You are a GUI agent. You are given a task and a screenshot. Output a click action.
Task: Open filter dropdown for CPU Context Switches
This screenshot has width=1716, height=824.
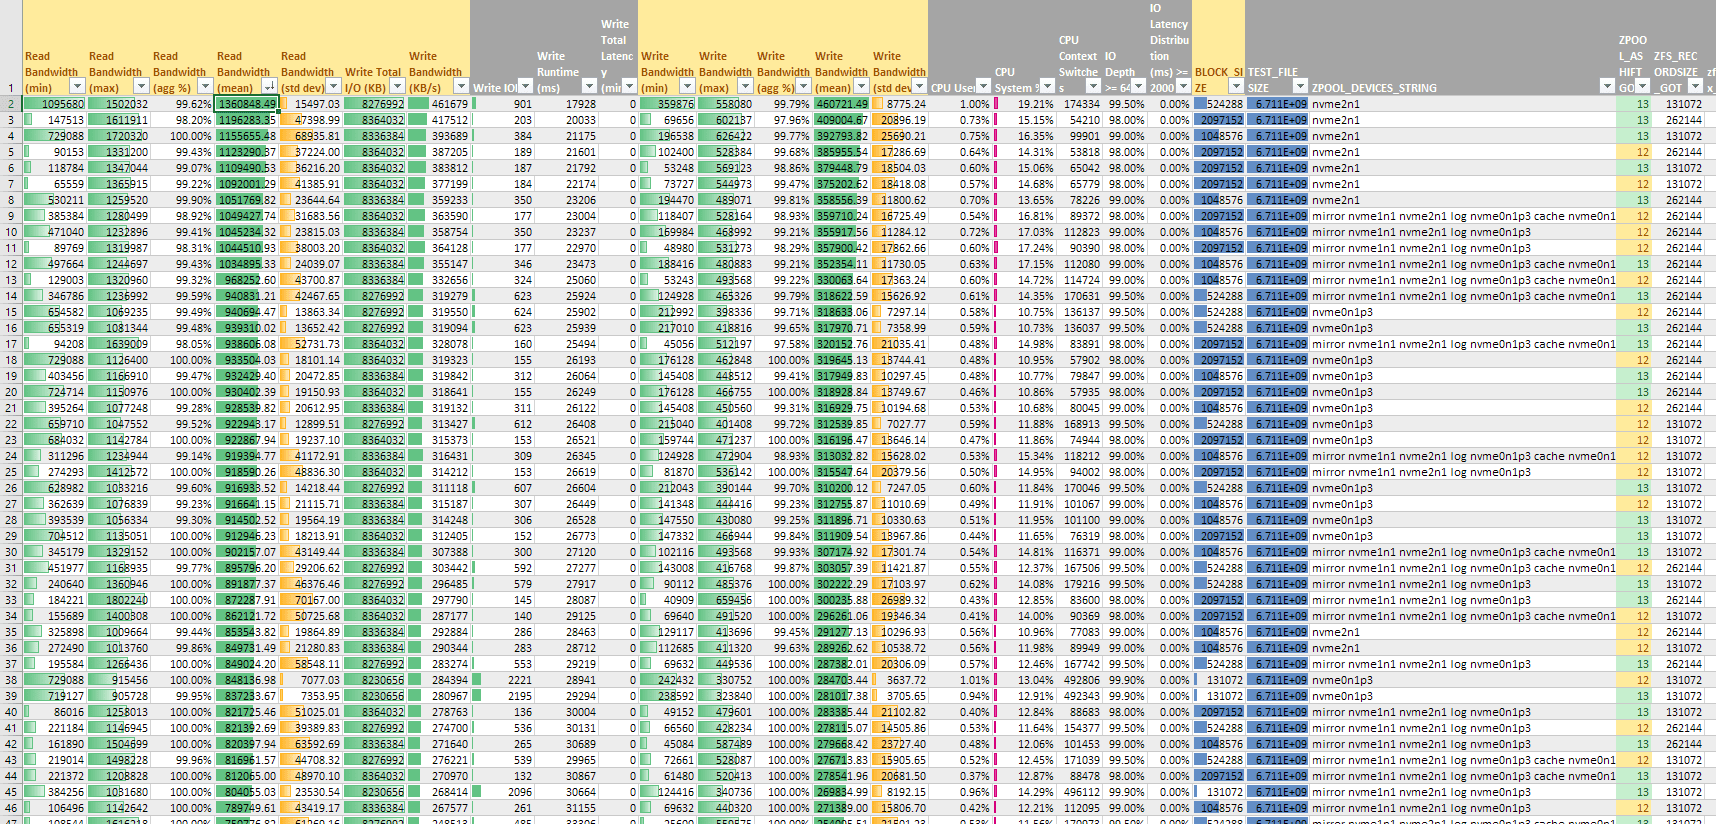click(x=1093, y=87)
